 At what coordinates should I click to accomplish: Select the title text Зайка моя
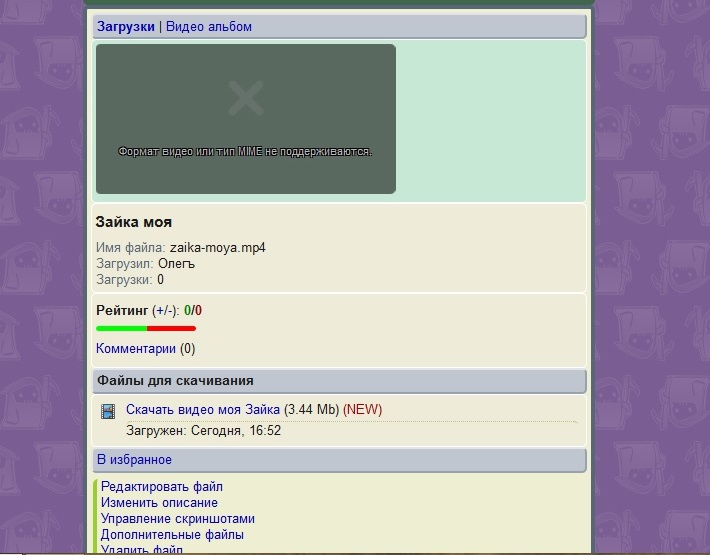[x=134, y=222]
